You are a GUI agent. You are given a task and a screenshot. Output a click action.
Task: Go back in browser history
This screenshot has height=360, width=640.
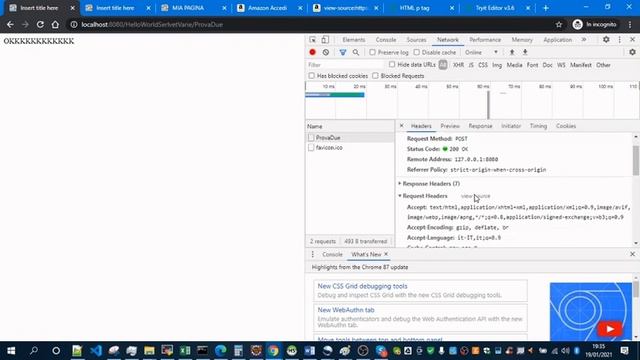pos(10,24)
